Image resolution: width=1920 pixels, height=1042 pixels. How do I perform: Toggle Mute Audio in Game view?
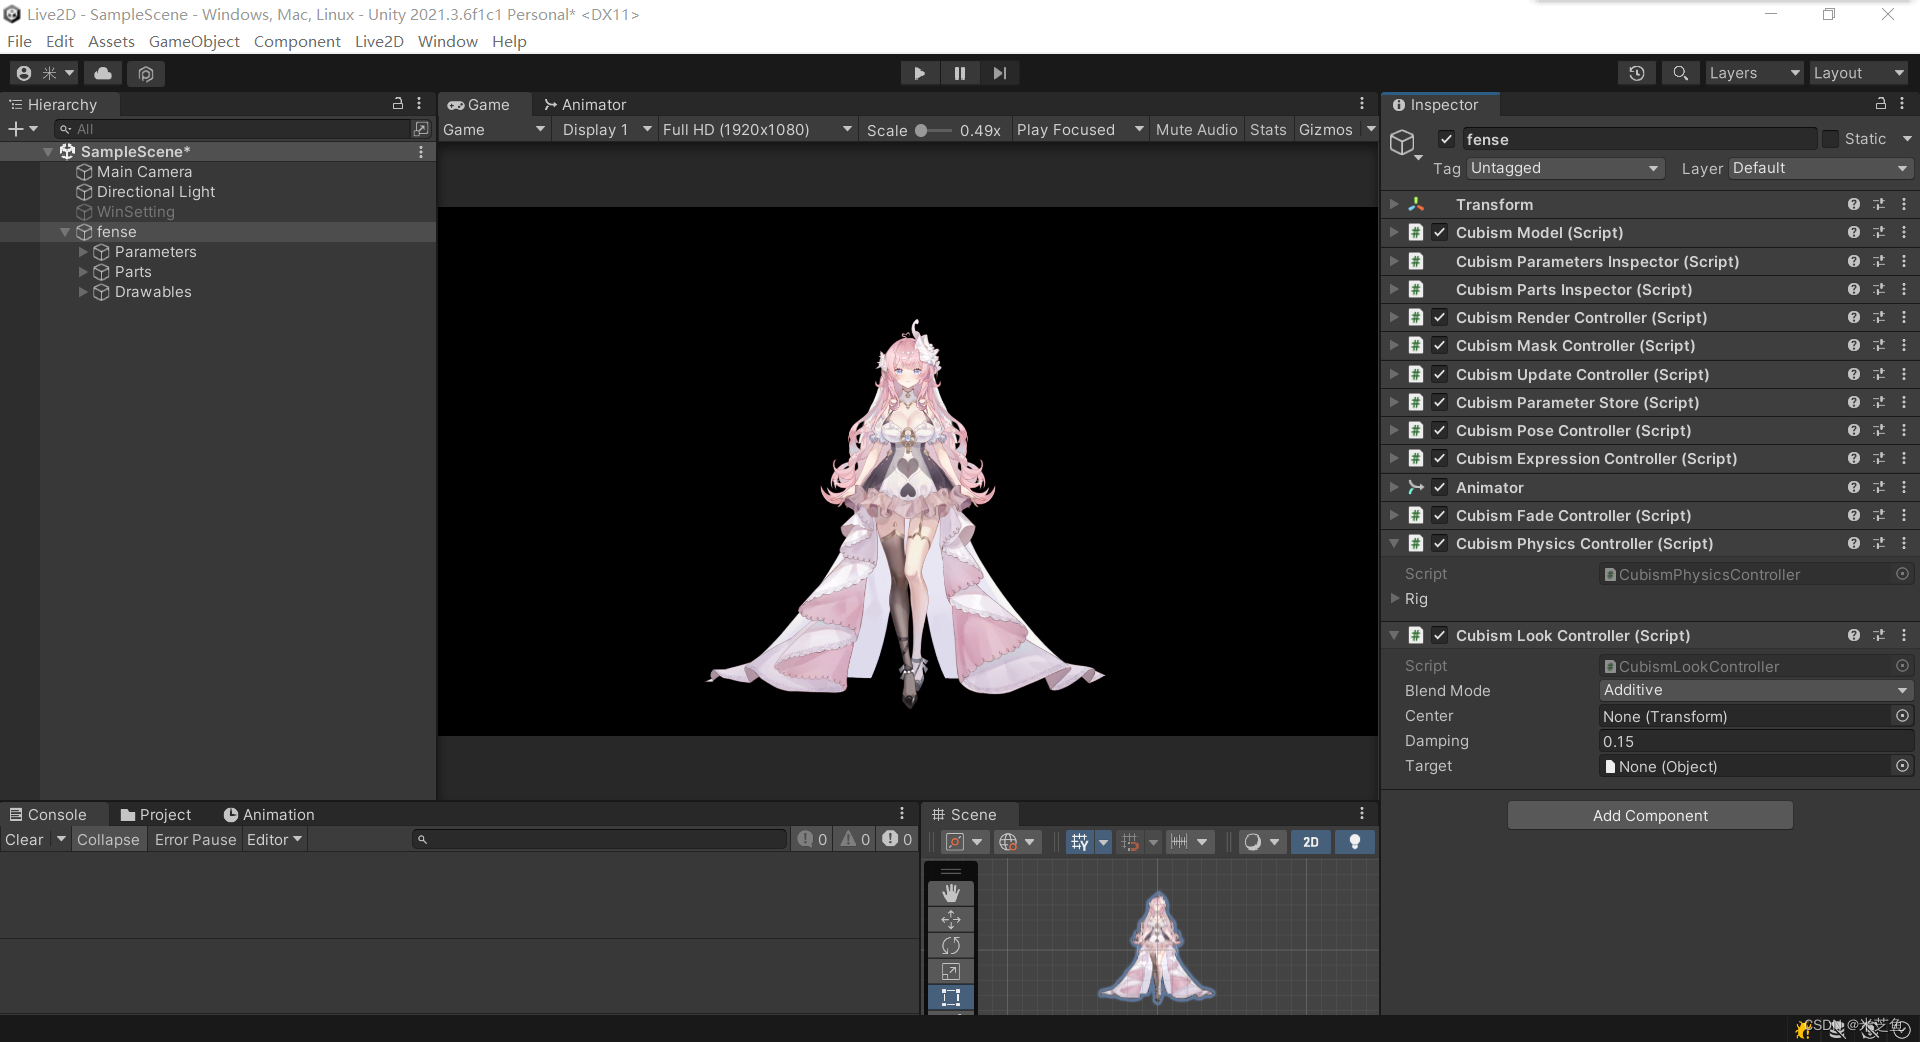pos(1196,129)
